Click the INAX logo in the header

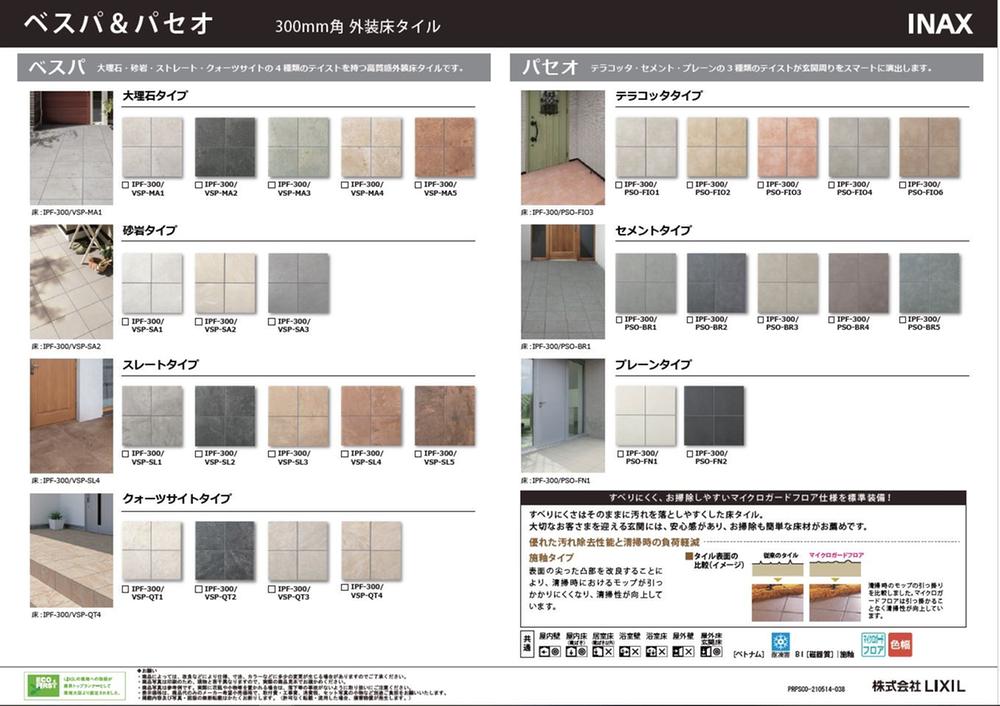click(939, 24)
